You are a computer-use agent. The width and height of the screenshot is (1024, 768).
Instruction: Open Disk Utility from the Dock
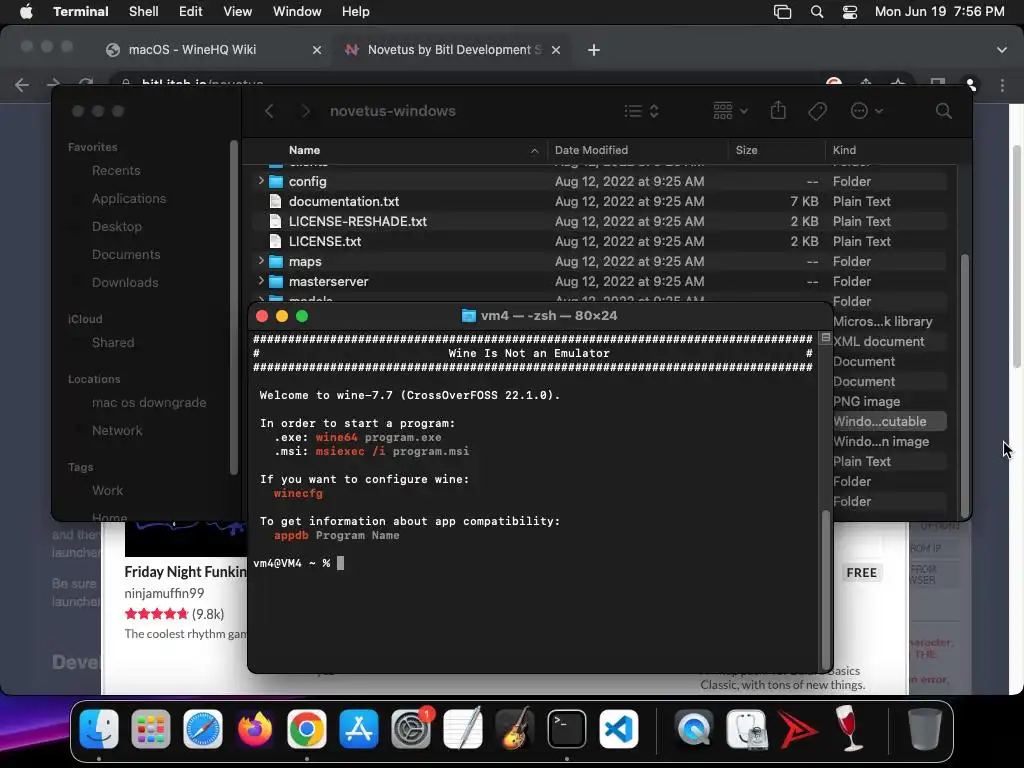746,729
